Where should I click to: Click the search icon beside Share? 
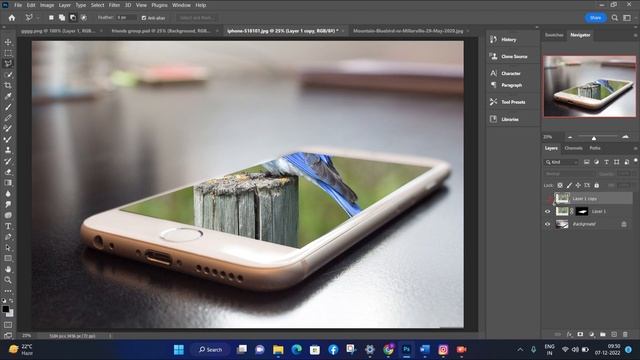coord(615,18)
